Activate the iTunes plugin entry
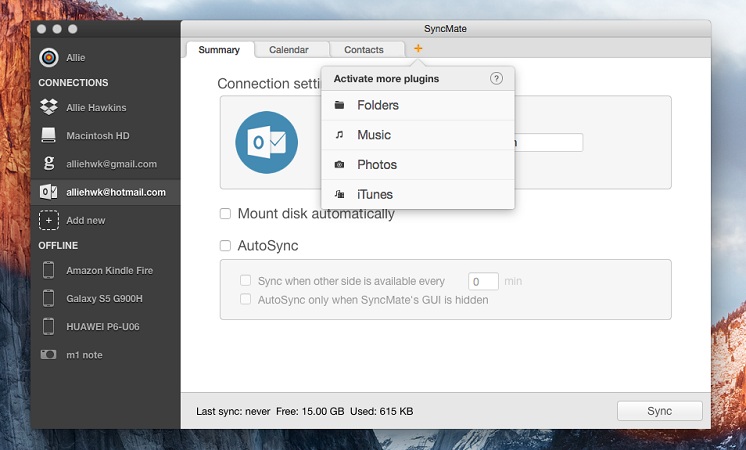The width and height of the screenshot is (746, 450). 418,194
